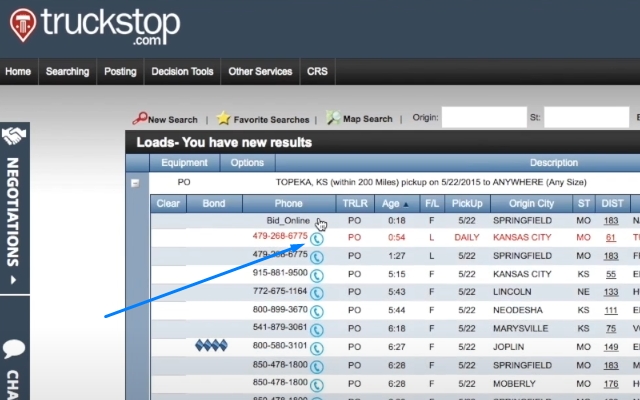Viewport: 640px width, 400px height.
Task: Click the Description column header
Action: (x=553, y=163)
